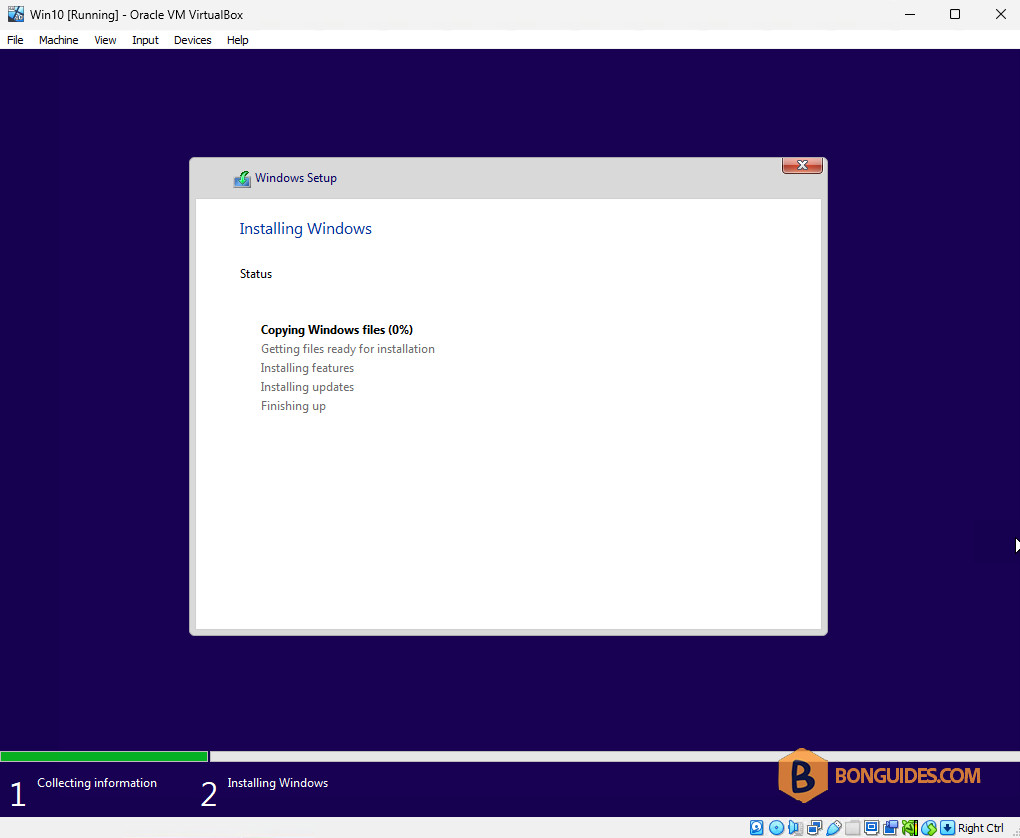Click the network adapters status icon

814,828
